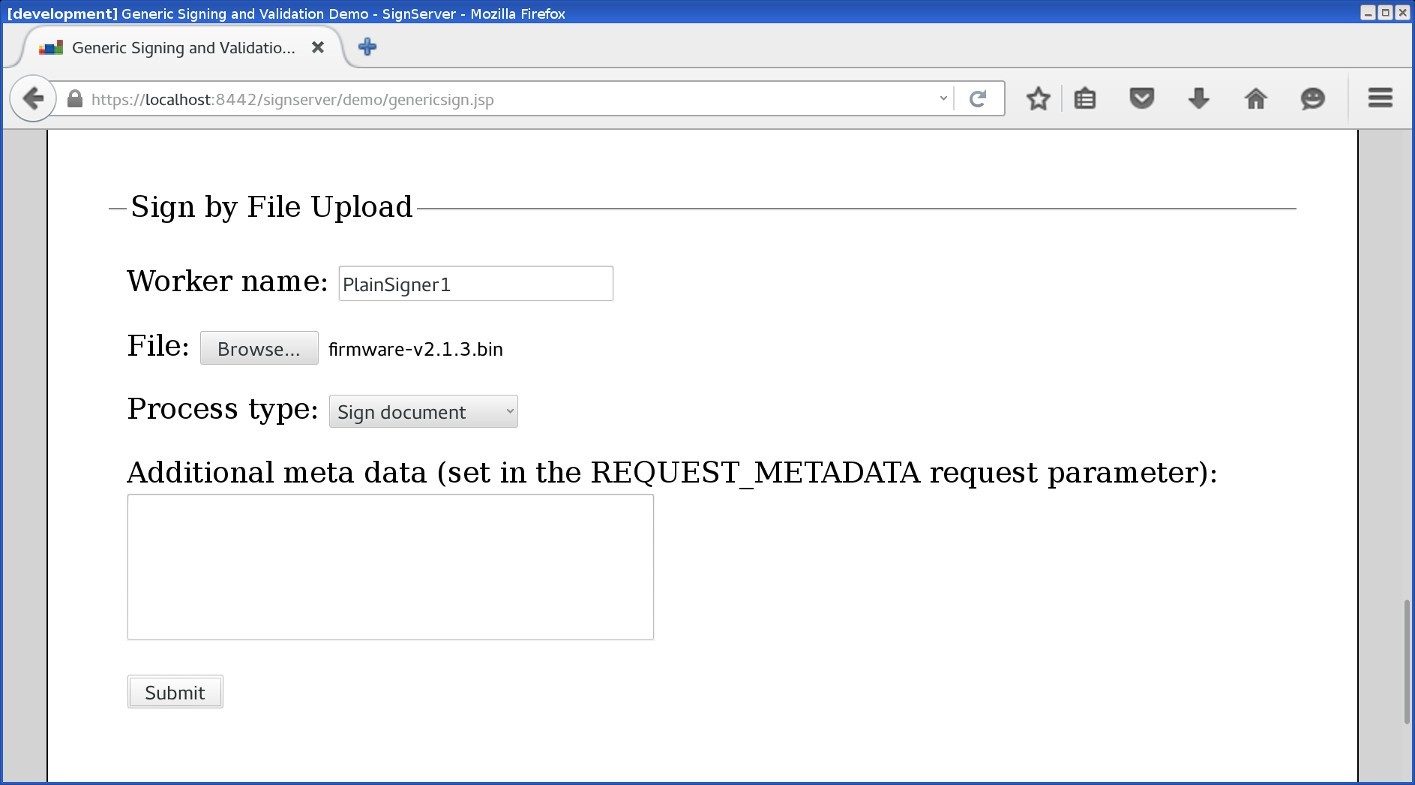1415x785 pixels.
Task: Open the Process type dropdown
Action: [422, 411]
